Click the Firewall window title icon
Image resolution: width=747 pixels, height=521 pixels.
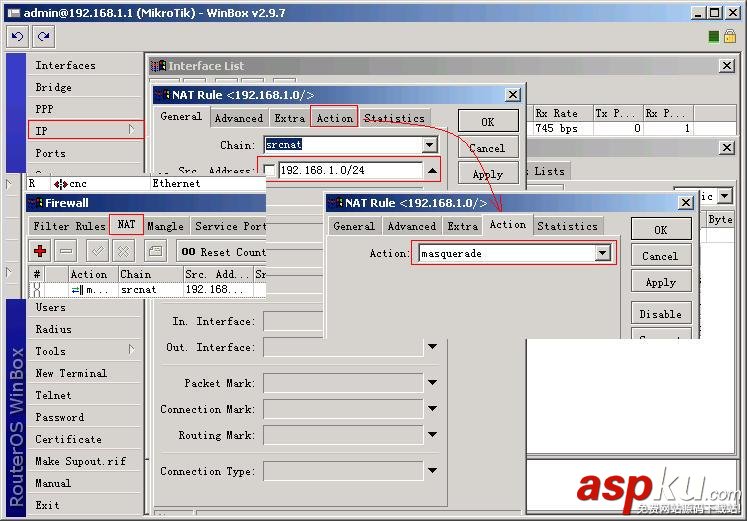pyautogui.click(x=36, y=203)
